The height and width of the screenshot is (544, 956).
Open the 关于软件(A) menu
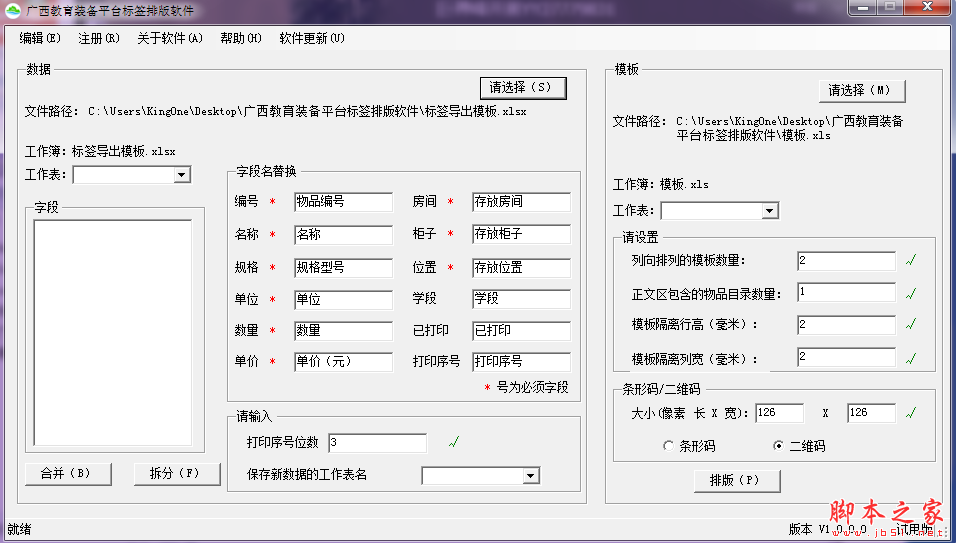pyautogui.click(x=170, y=38)
